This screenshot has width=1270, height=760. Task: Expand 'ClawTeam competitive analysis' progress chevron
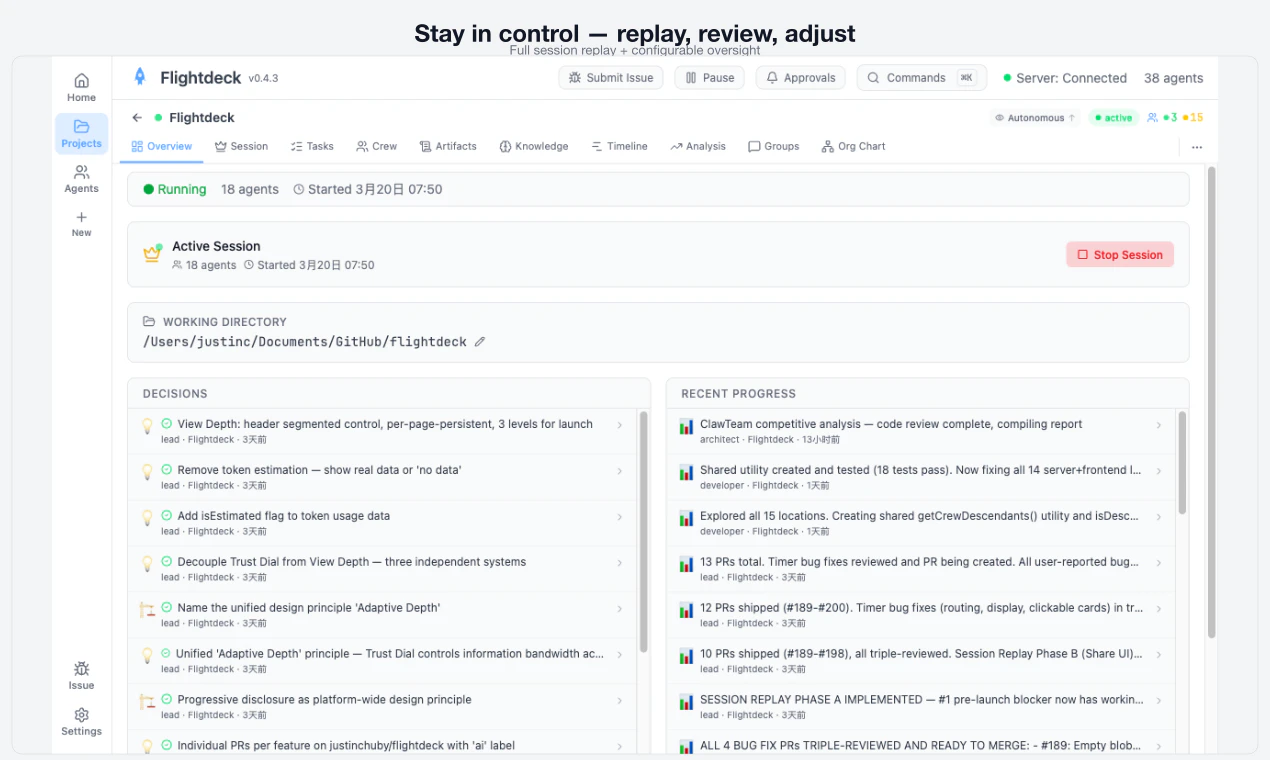(x=1159, y=425)
